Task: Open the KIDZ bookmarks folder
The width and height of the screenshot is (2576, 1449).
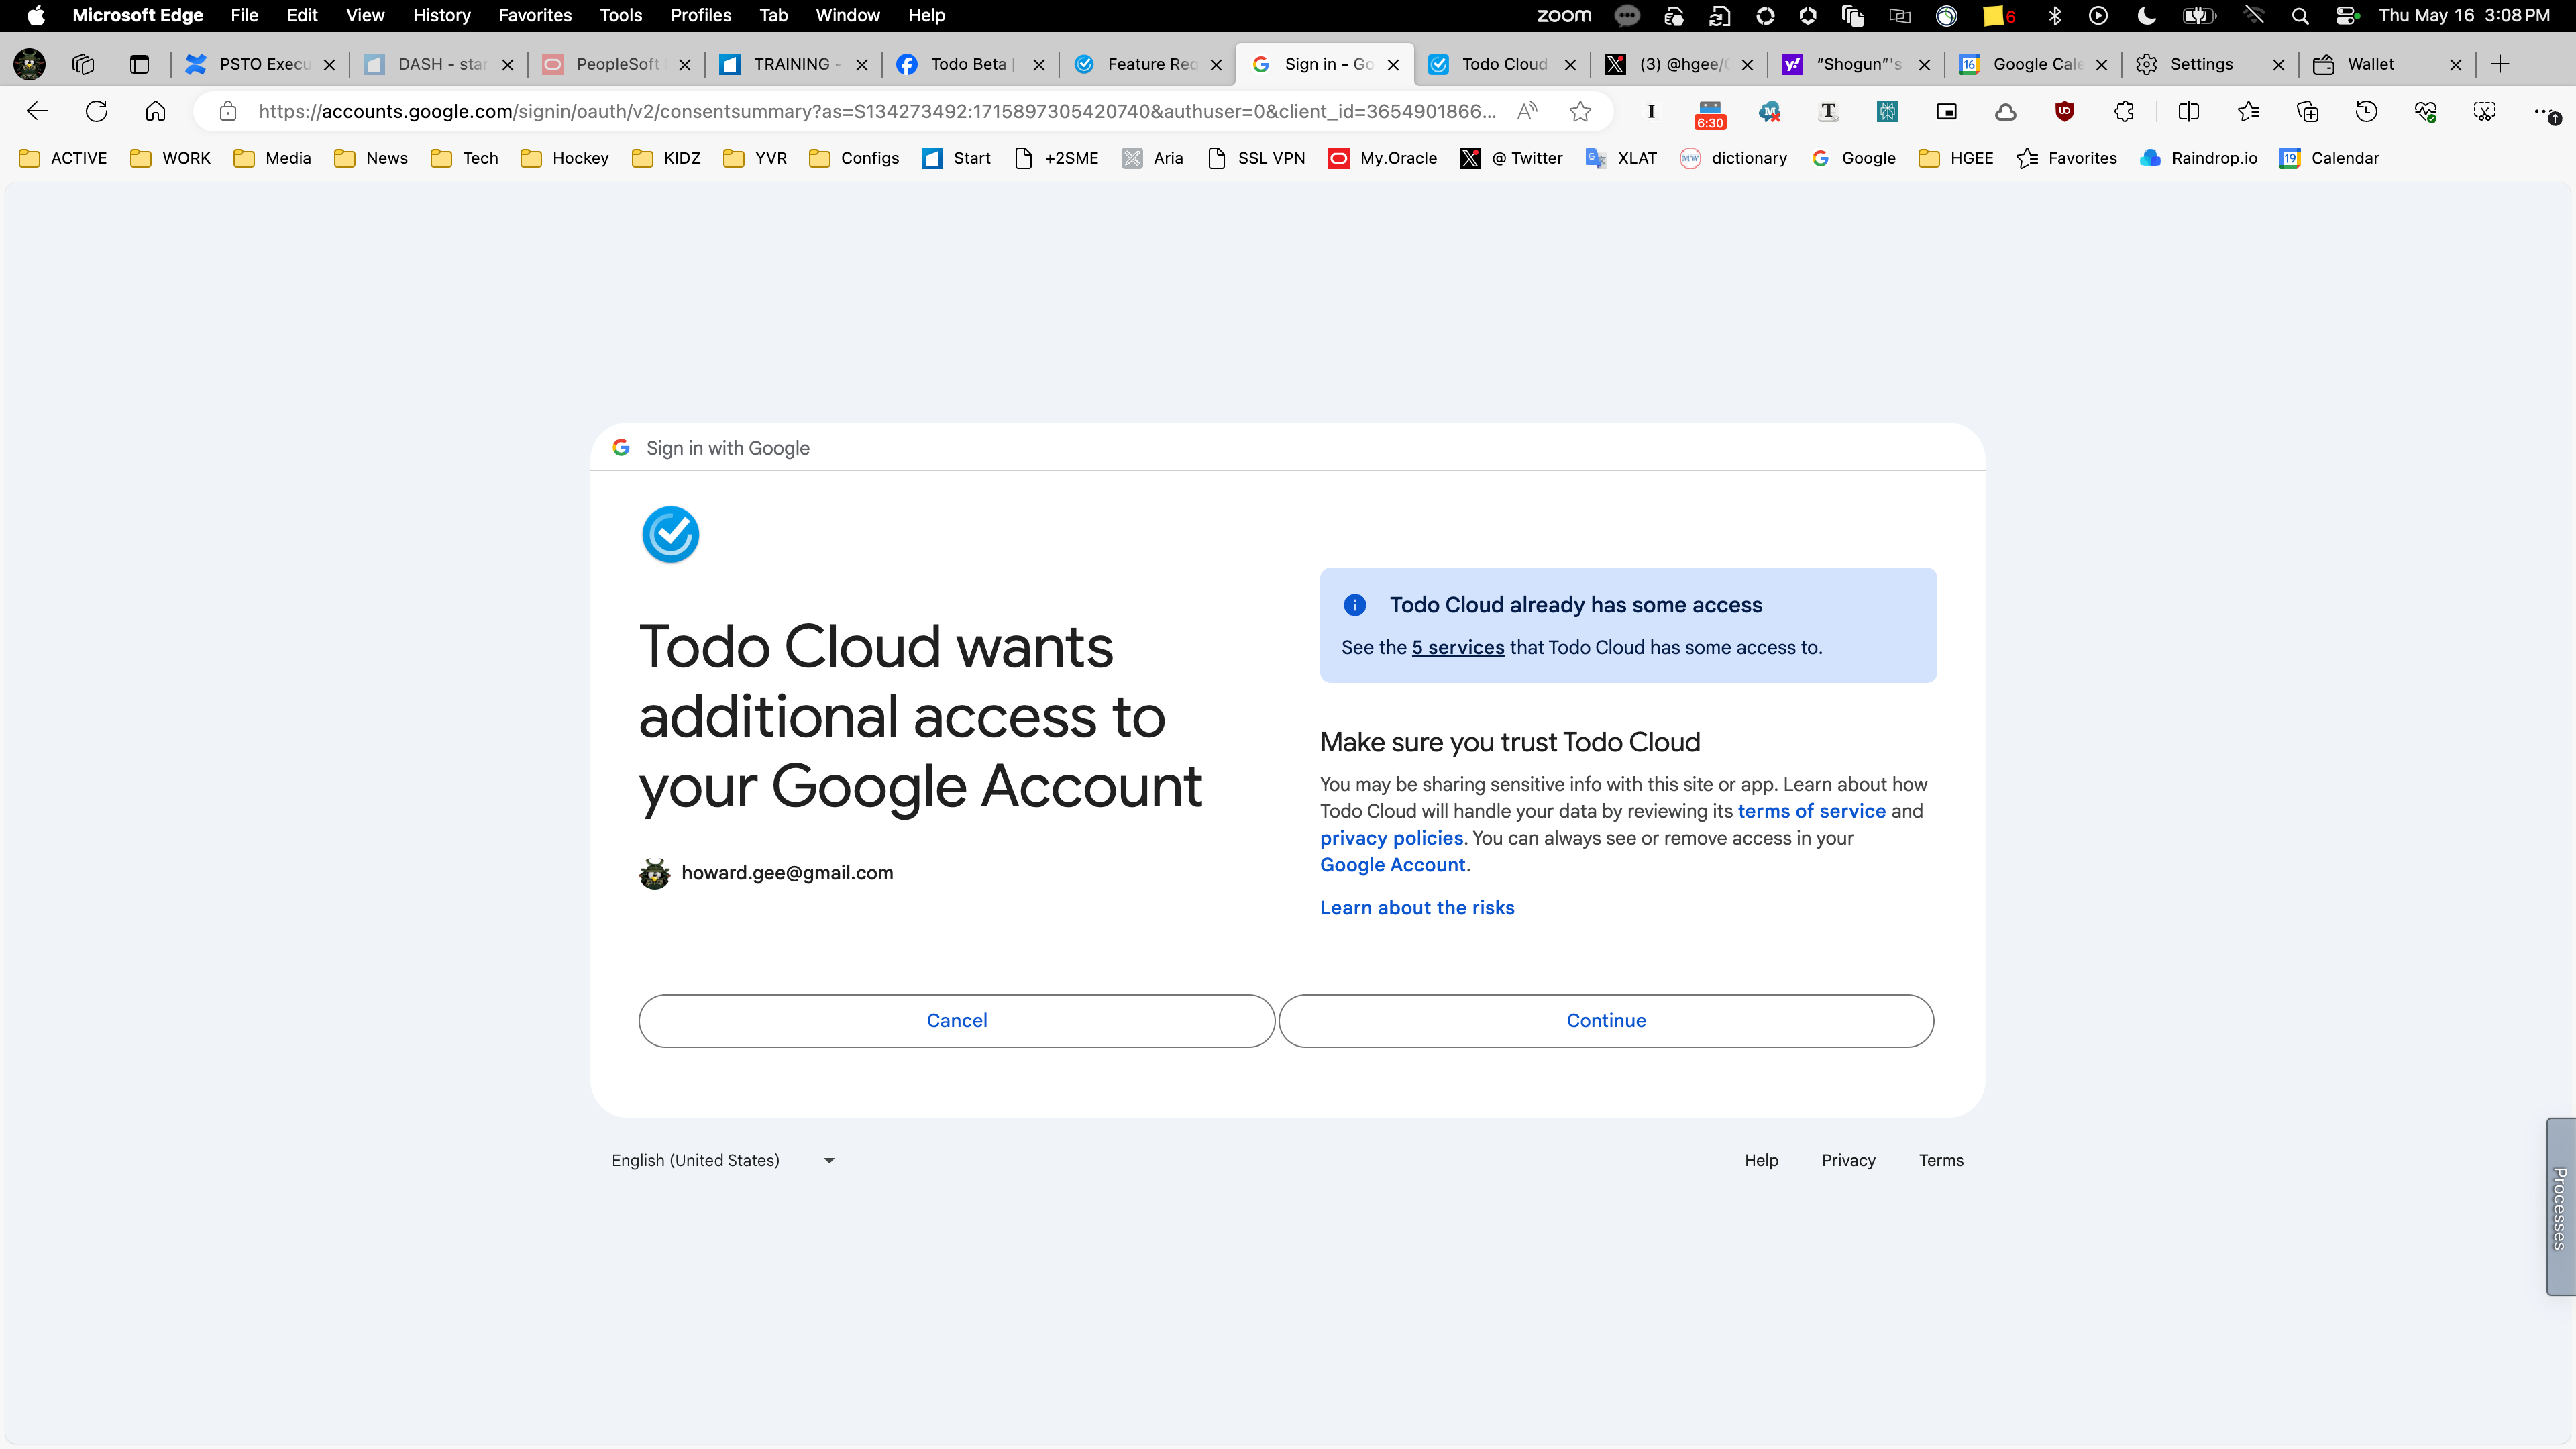Action: (666, 158)
